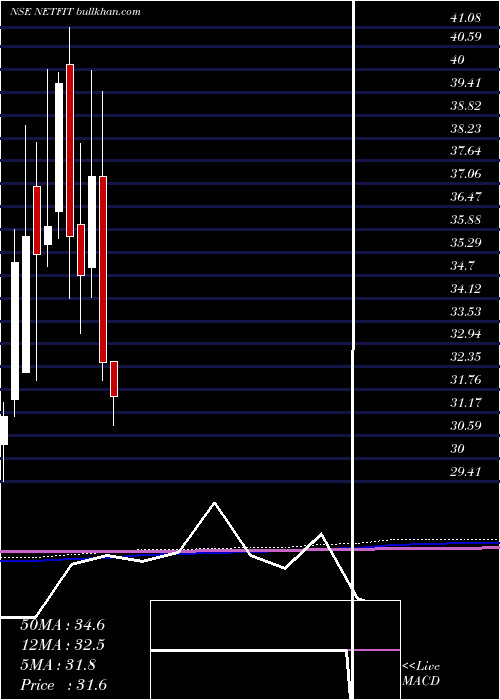Click the 41.08 price axis label
The image size is (500, 700).
click(x=465, y=18)
